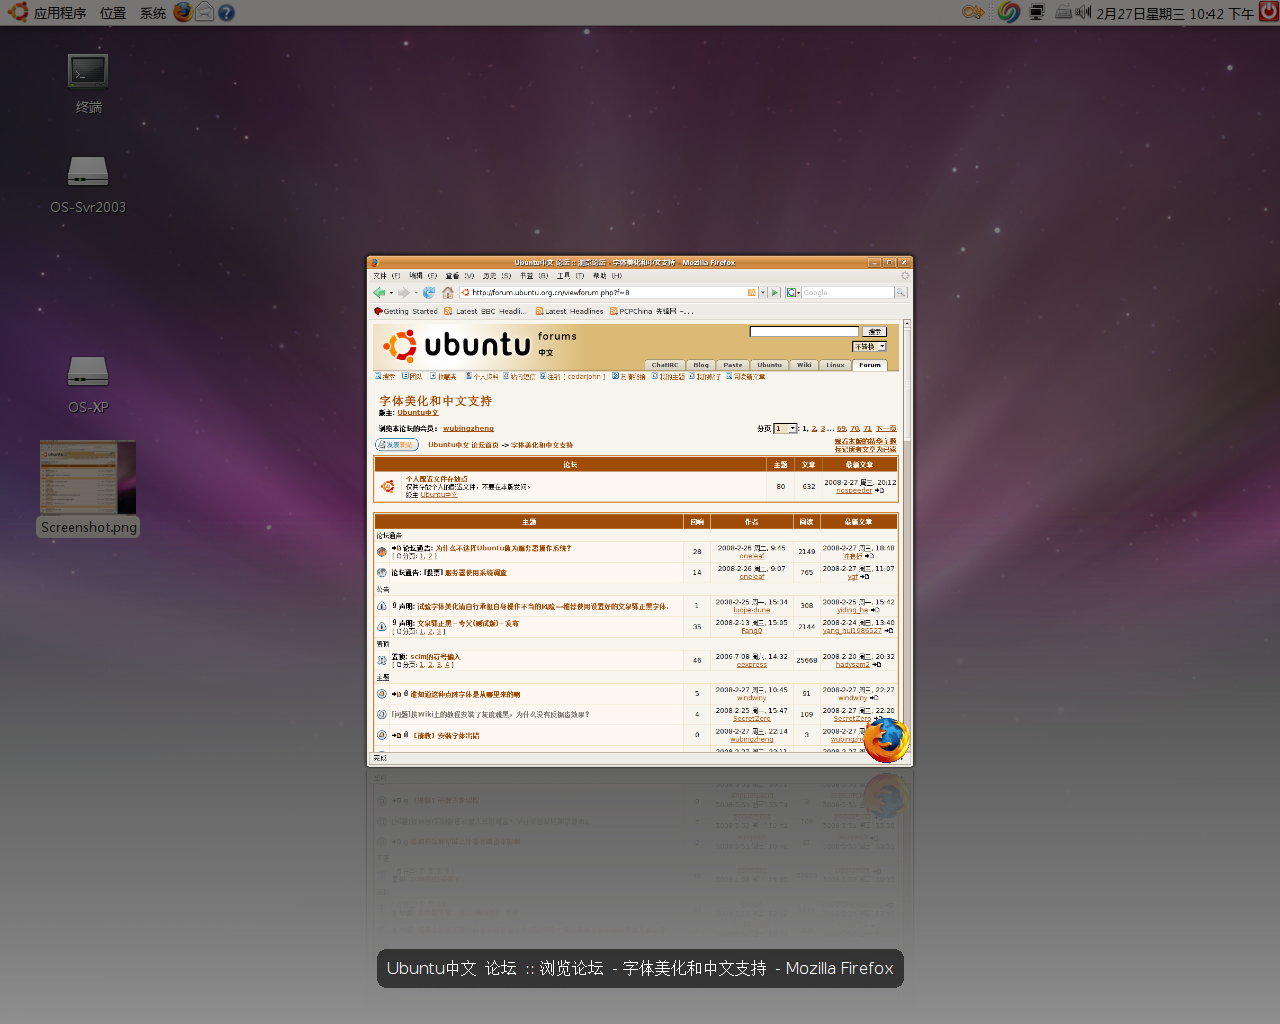Select the OS-Svr2003 drive icon
The height and width of the screenshot is (1024, 1280).
(x=88, y=183)
